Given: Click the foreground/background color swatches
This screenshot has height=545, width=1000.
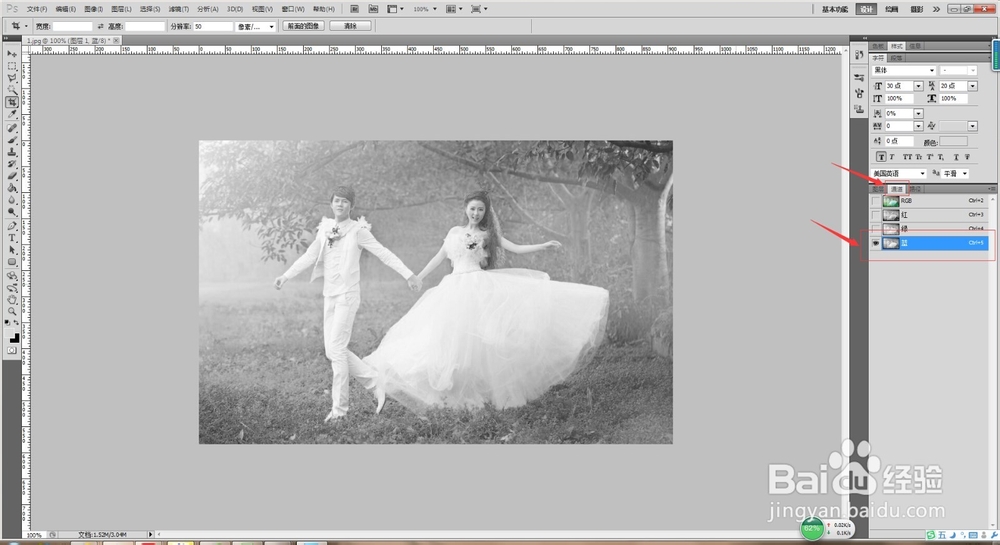Looking at the screenshot, I should (12, 335).
